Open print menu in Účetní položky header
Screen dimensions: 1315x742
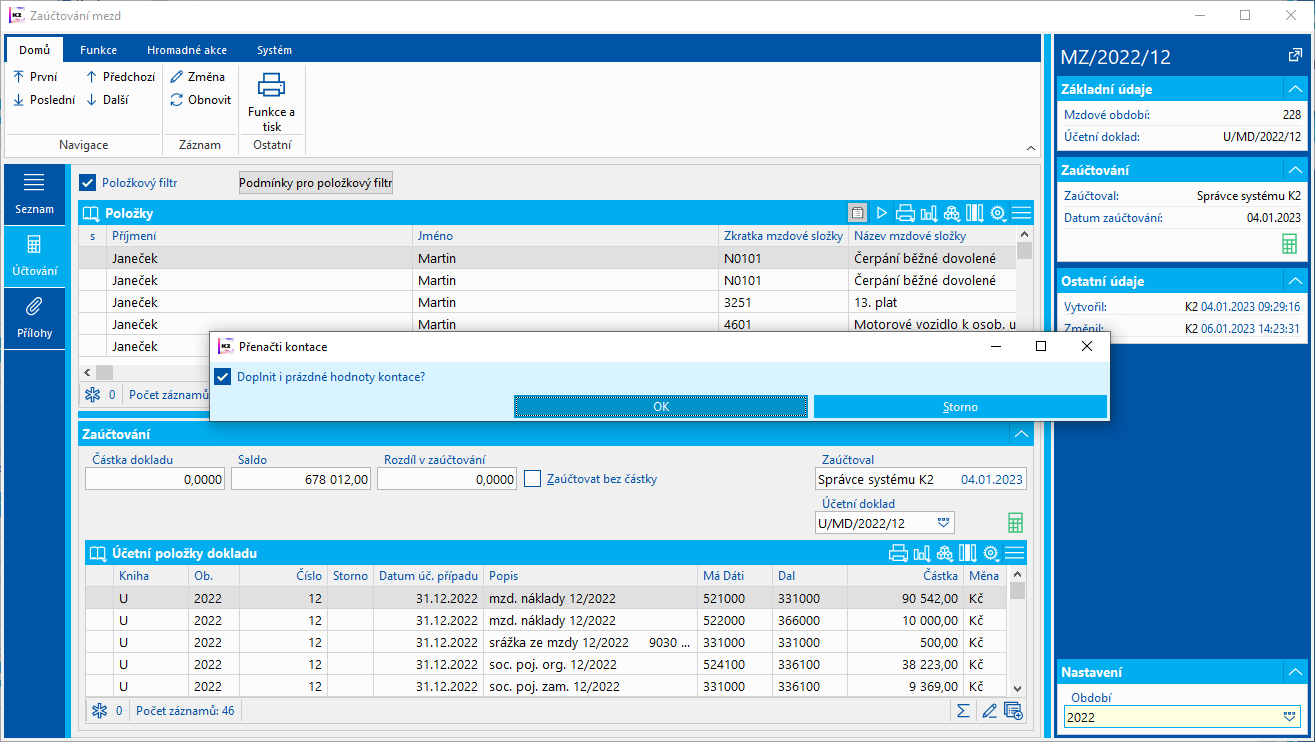click(898, 553)
